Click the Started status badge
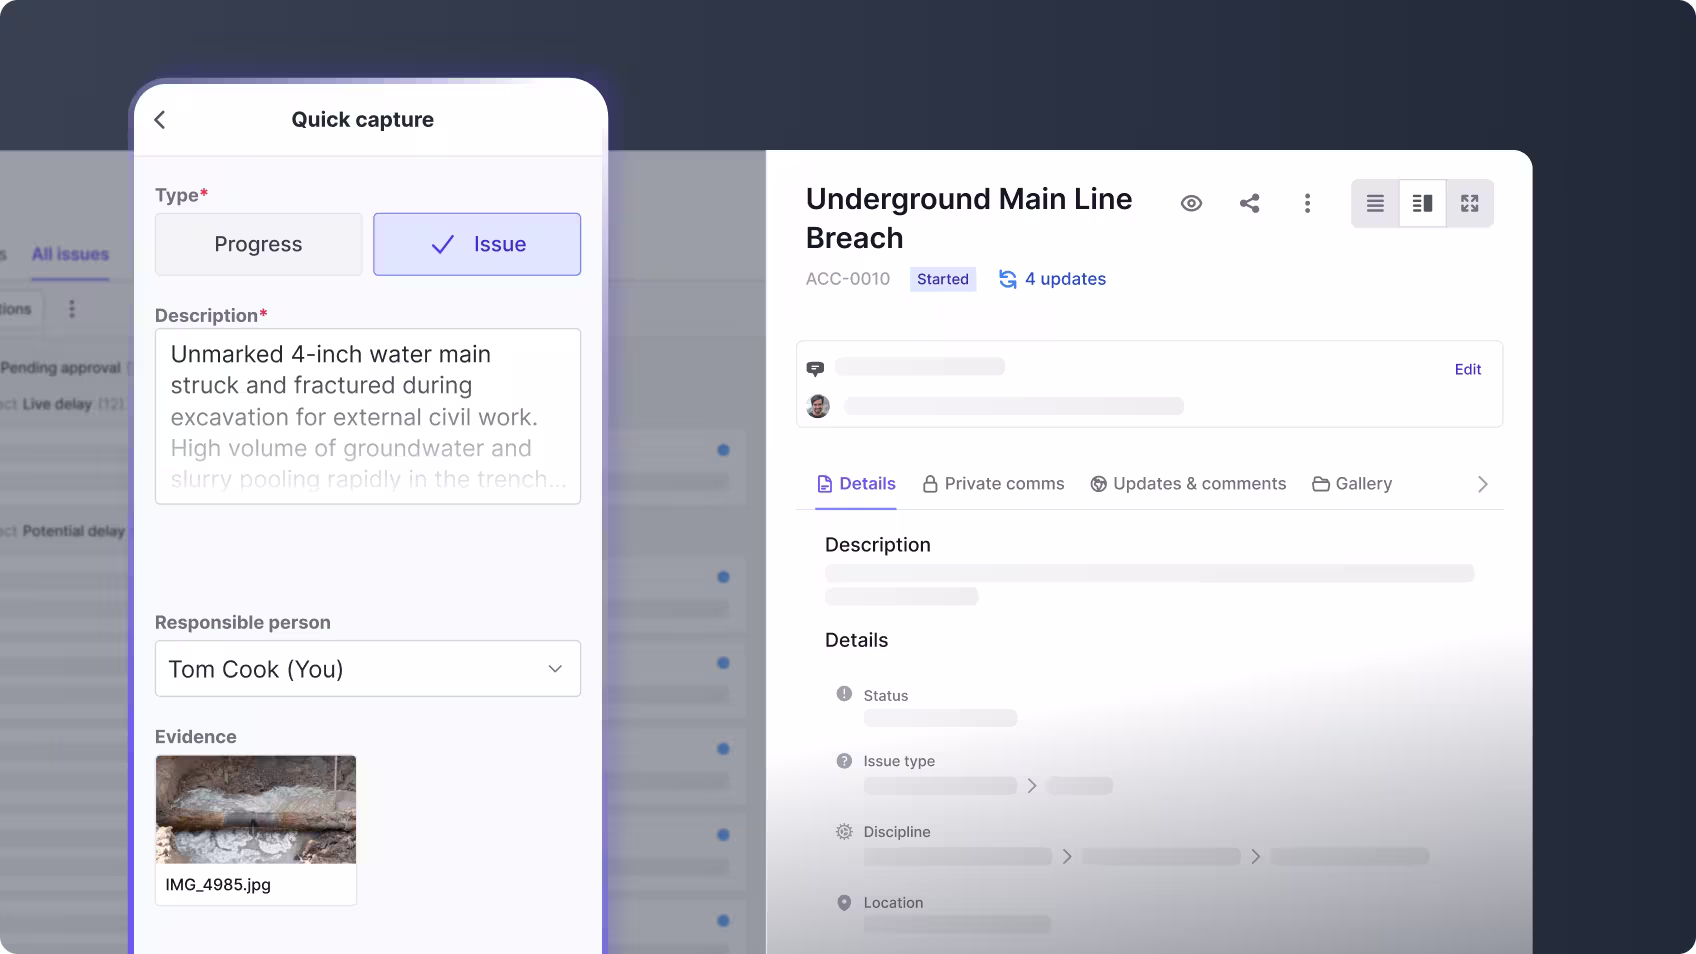 (943, 279)
